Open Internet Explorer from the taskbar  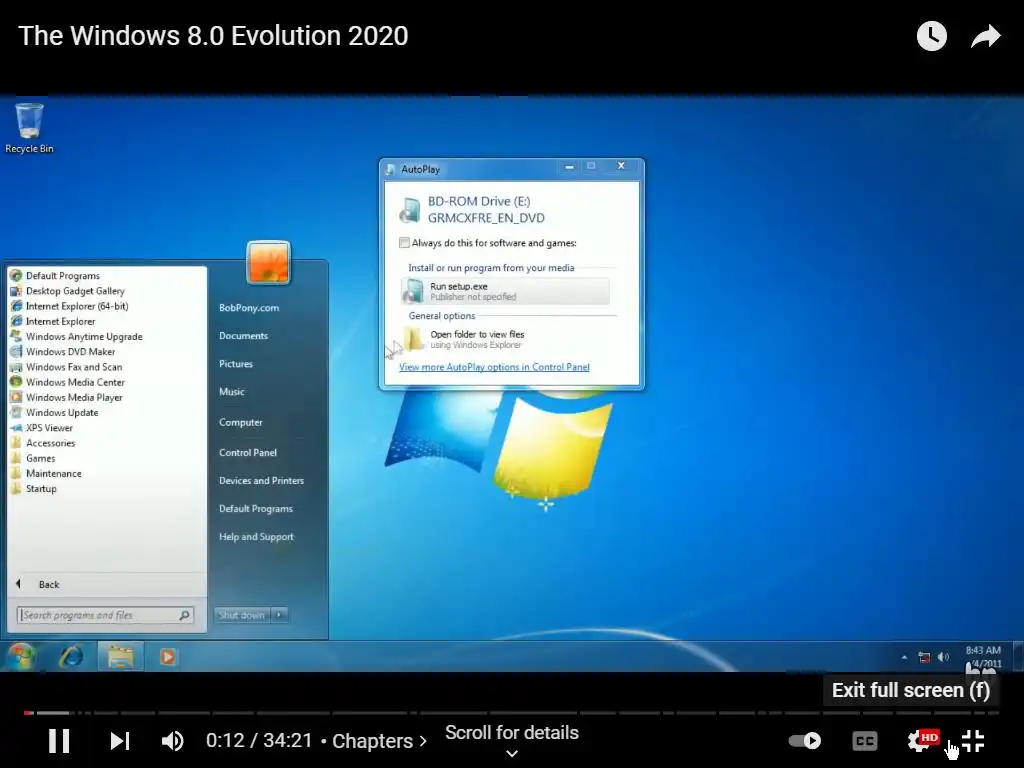[x=71, y=656]
